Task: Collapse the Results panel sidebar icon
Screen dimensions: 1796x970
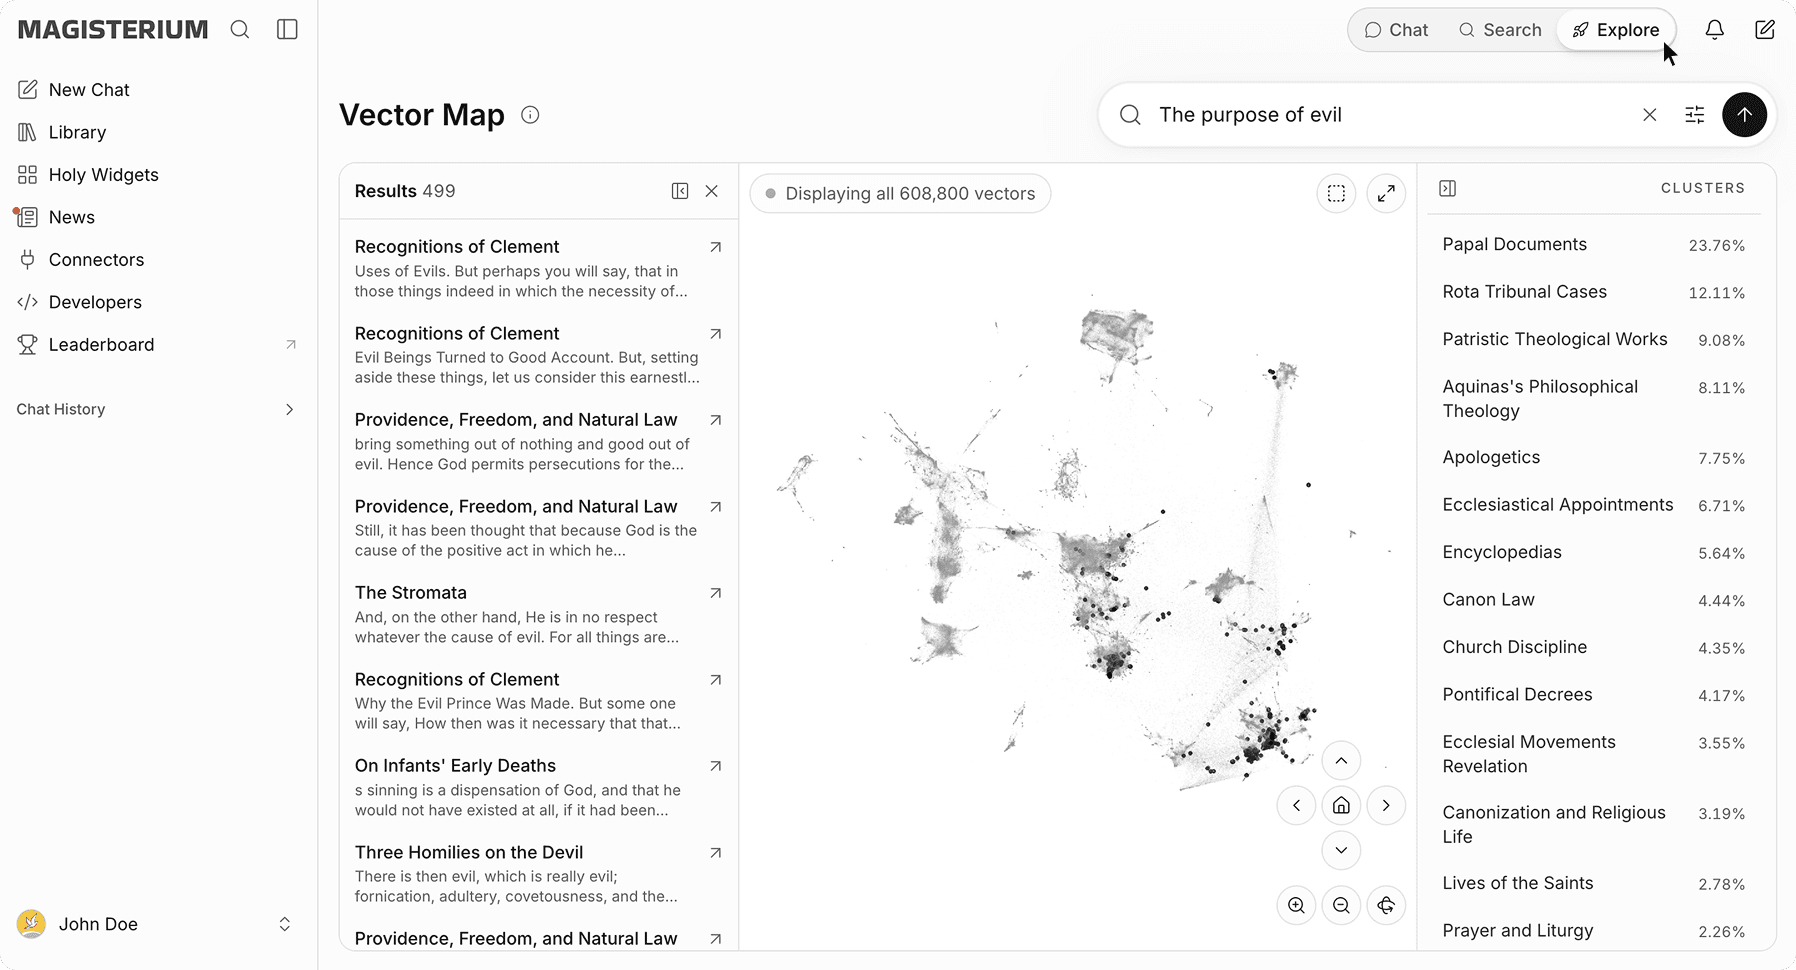Action: click(x=680, y=191)
